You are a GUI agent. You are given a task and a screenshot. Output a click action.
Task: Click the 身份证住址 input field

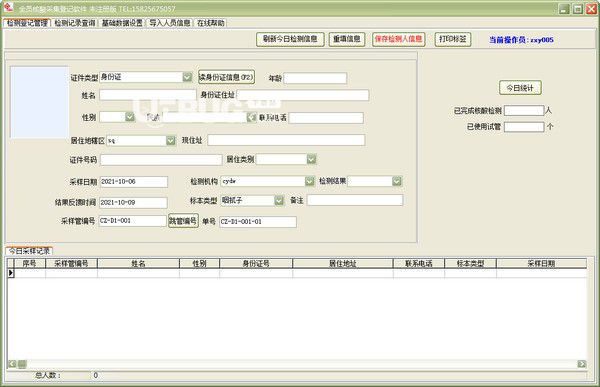(303, 95)
